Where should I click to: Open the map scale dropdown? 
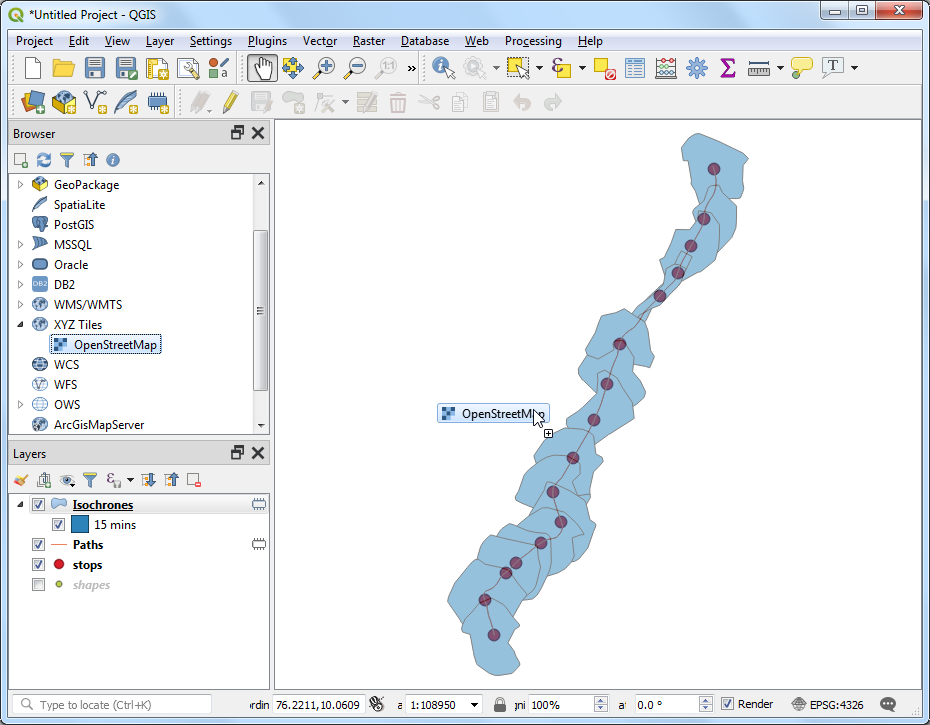[474, 705]
